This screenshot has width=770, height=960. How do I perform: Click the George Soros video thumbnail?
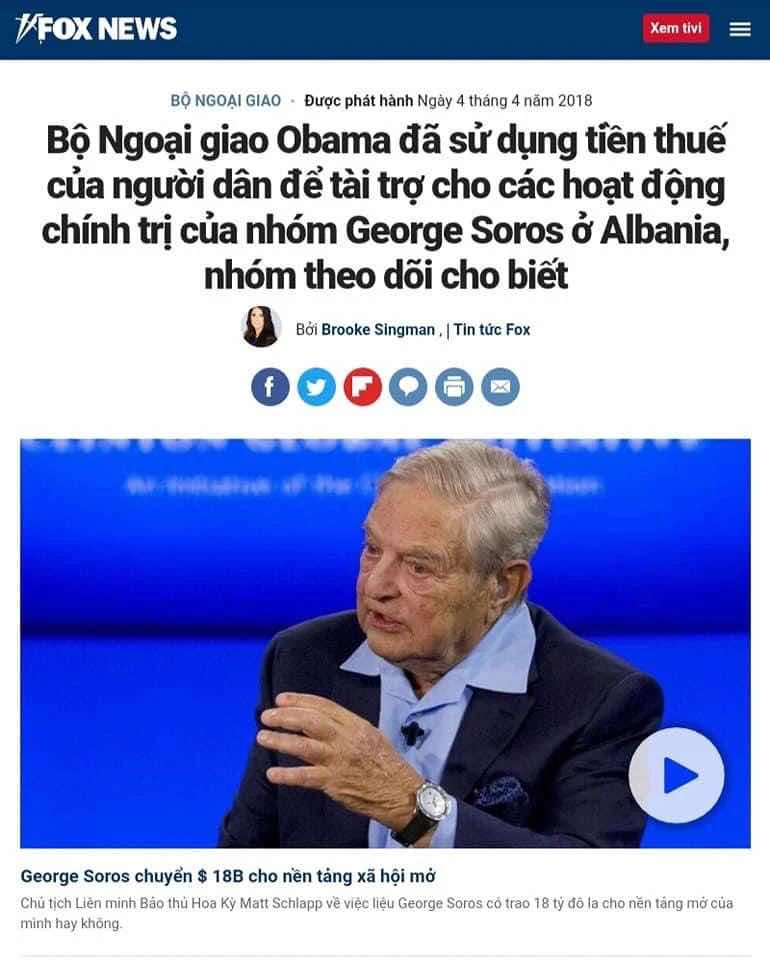coord(385,643)
